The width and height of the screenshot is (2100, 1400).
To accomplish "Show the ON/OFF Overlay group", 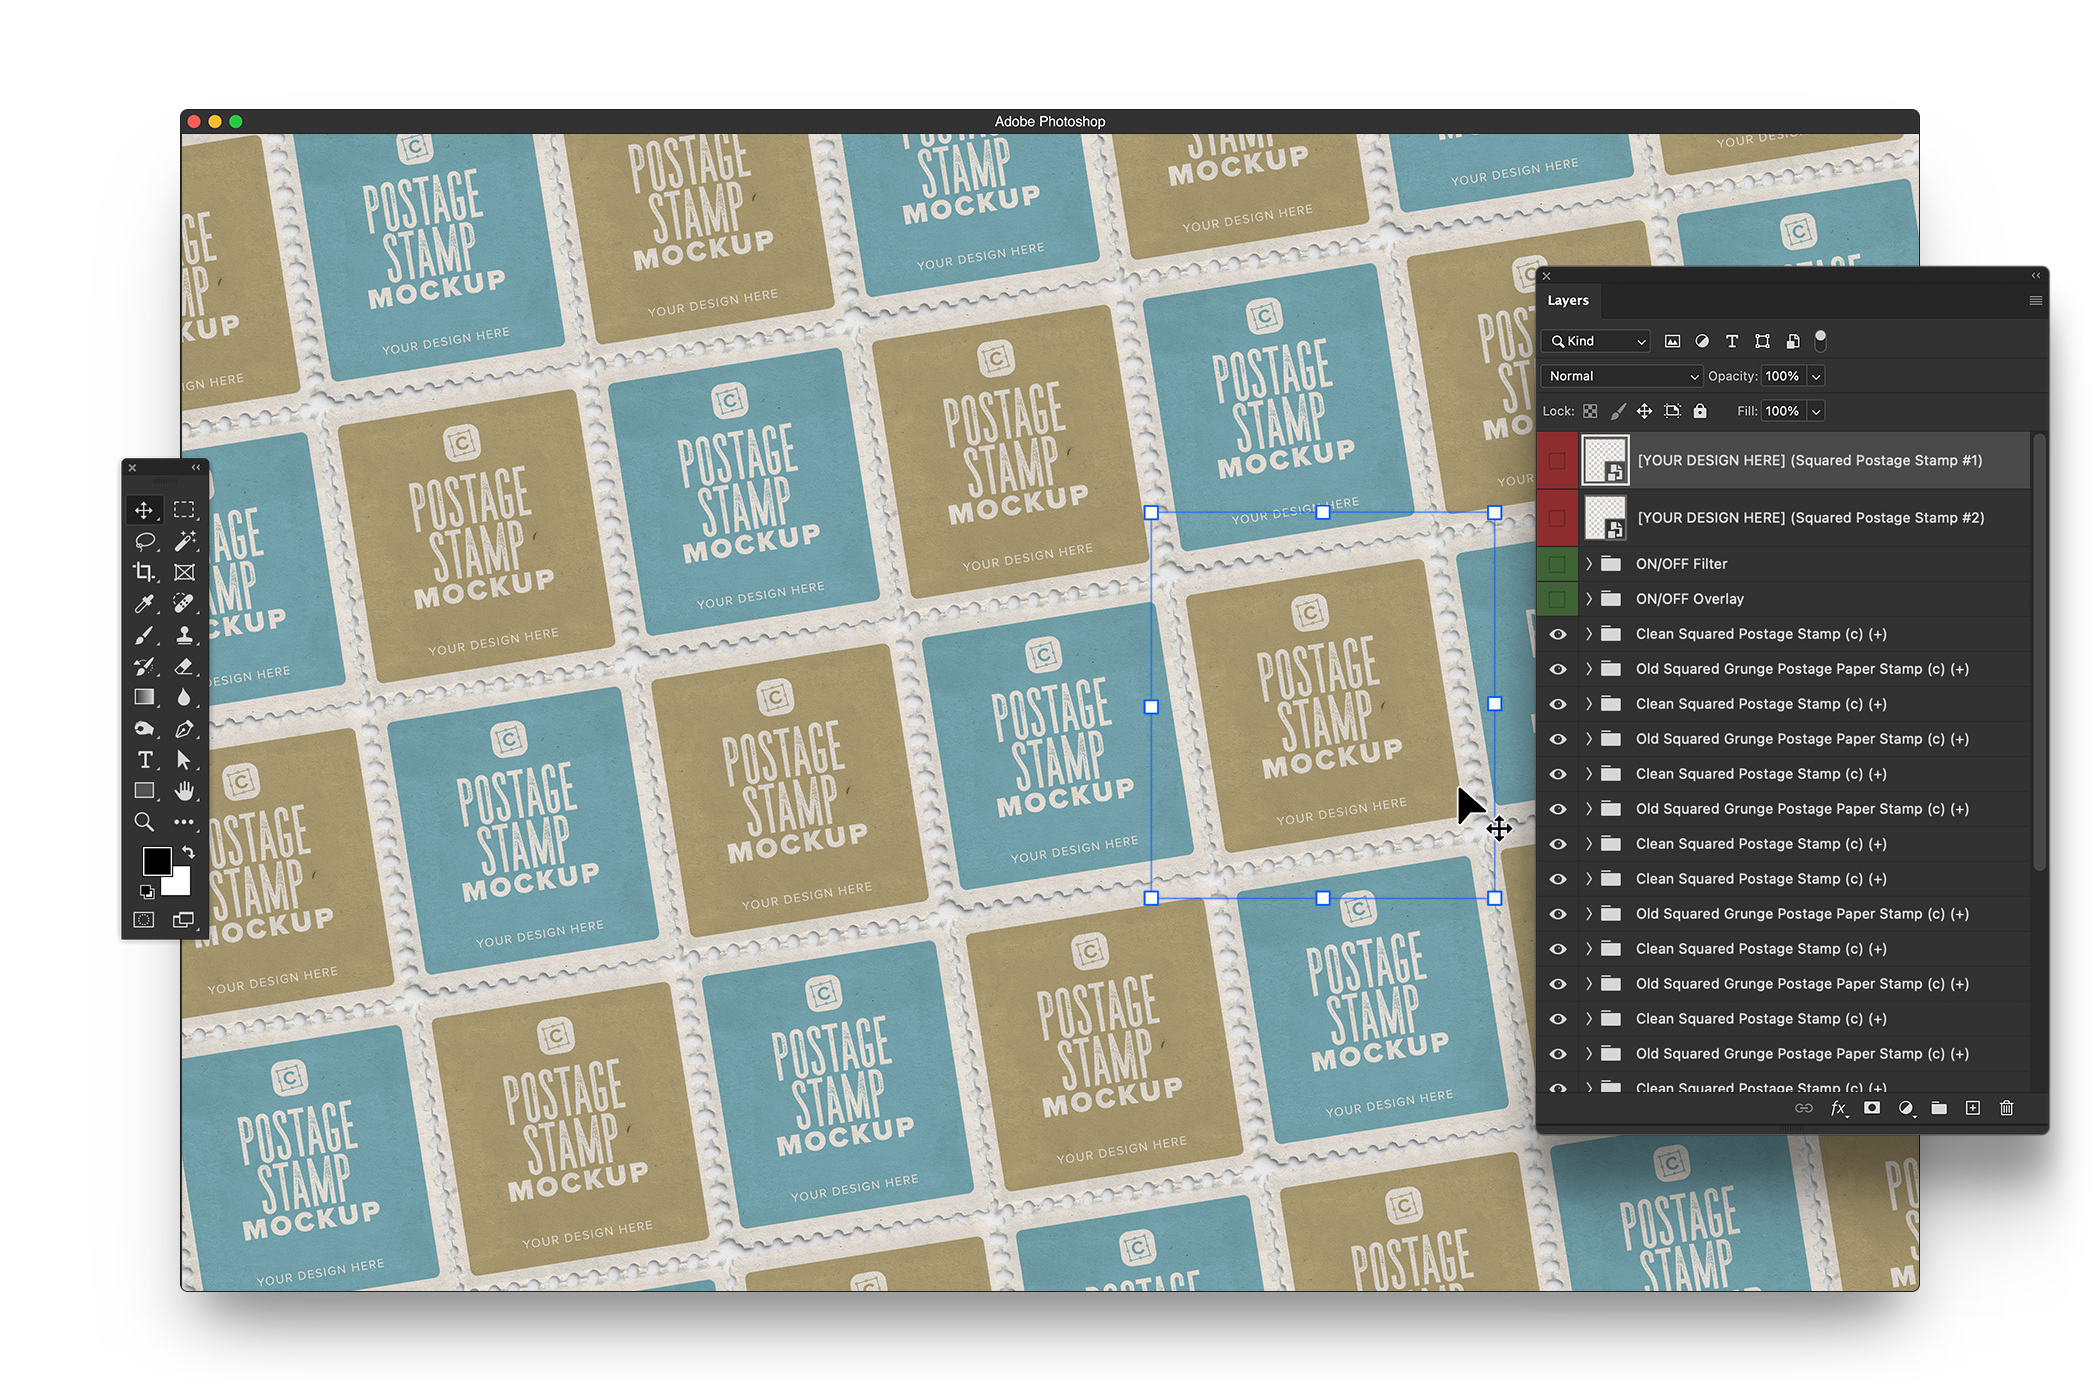I will tap(1557, 599).
